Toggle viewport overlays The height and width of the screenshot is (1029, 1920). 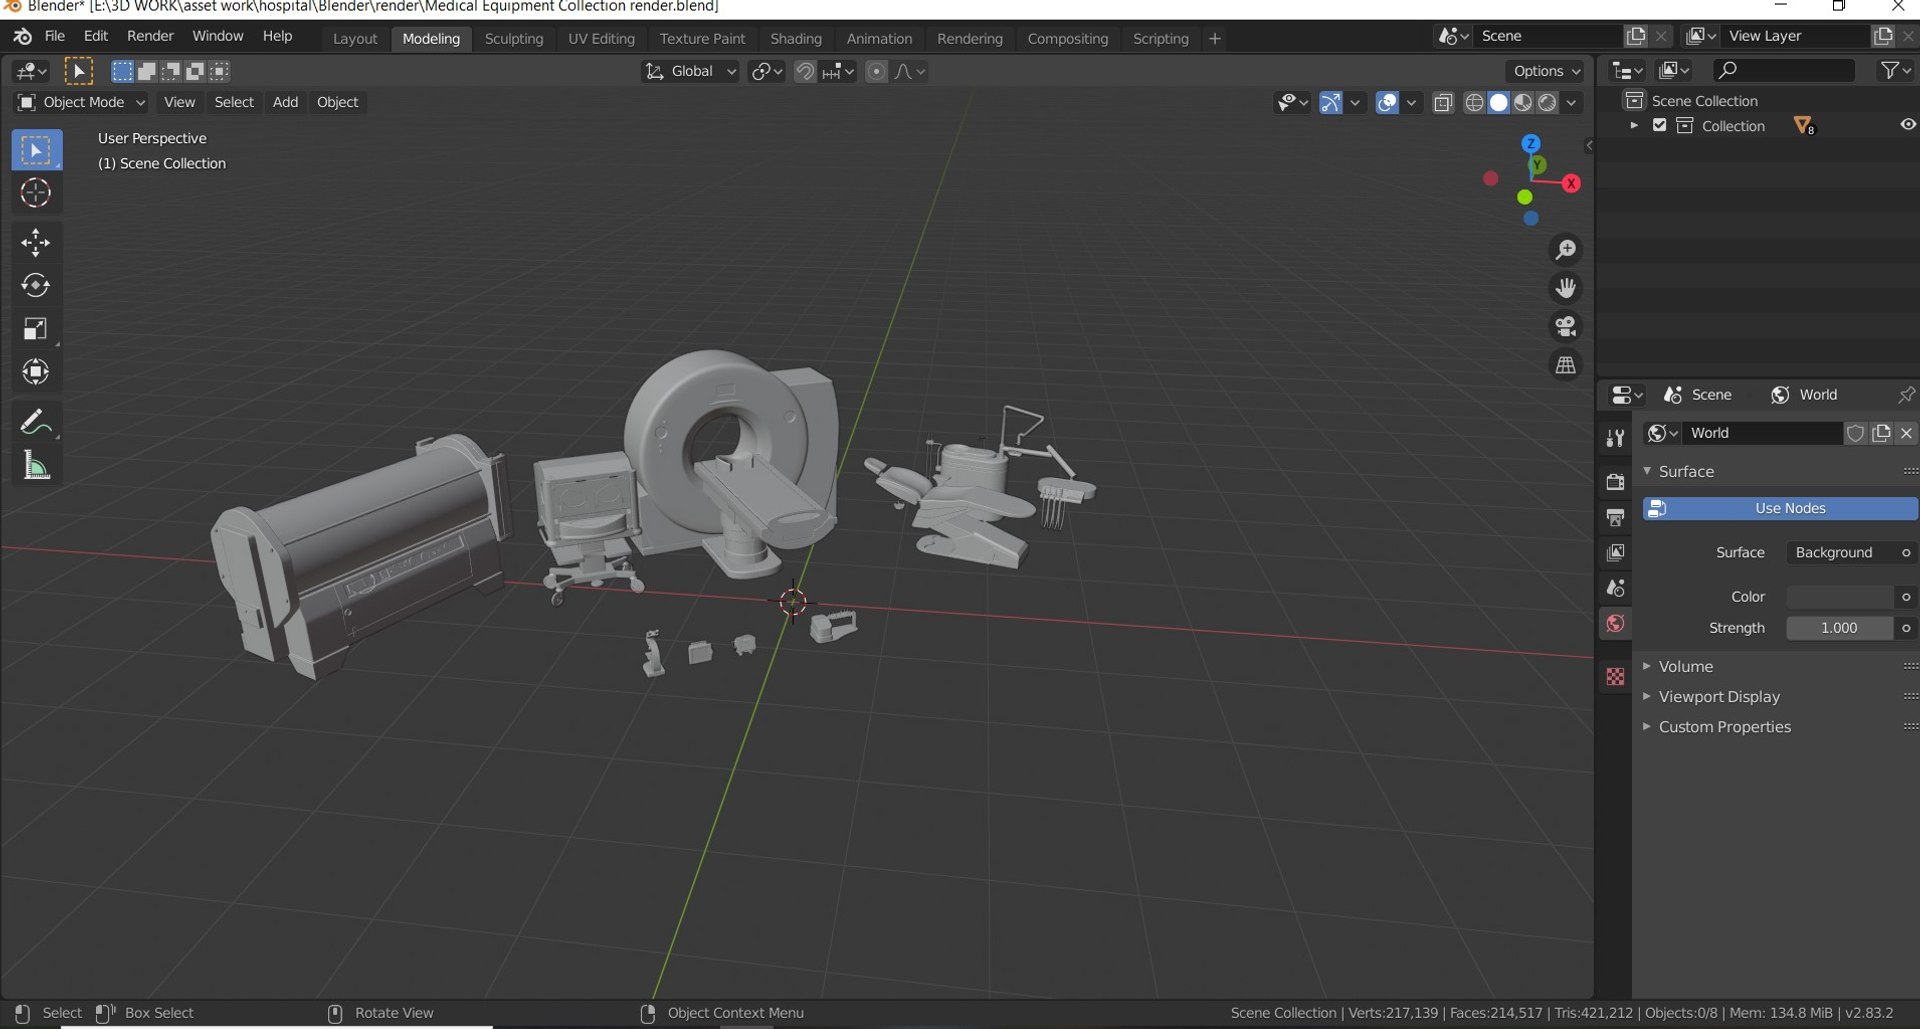tap(1387, 103)
